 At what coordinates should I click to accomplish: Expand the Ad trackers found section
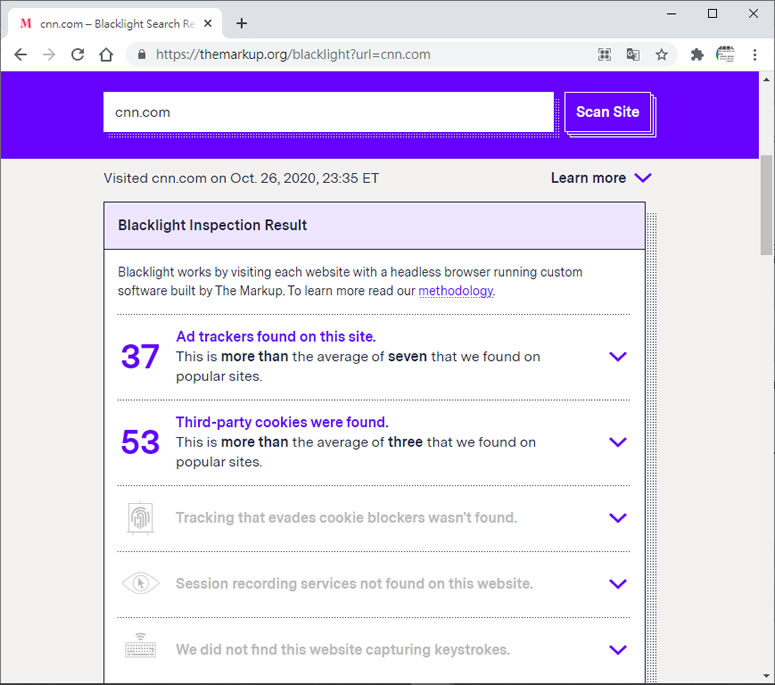[x=617, y=357]
